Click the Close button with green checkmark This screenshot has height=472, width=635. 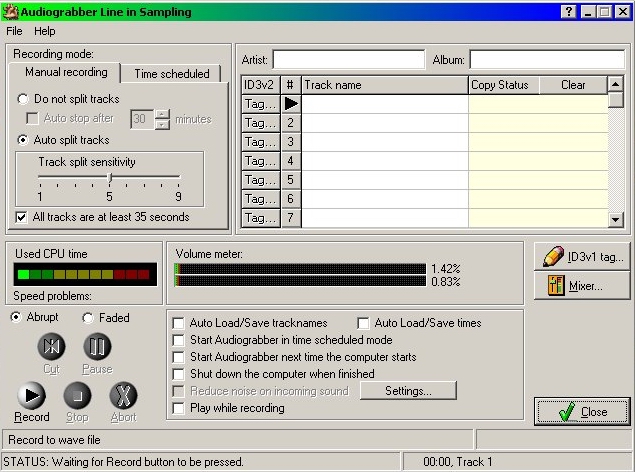tap(582, 412)
